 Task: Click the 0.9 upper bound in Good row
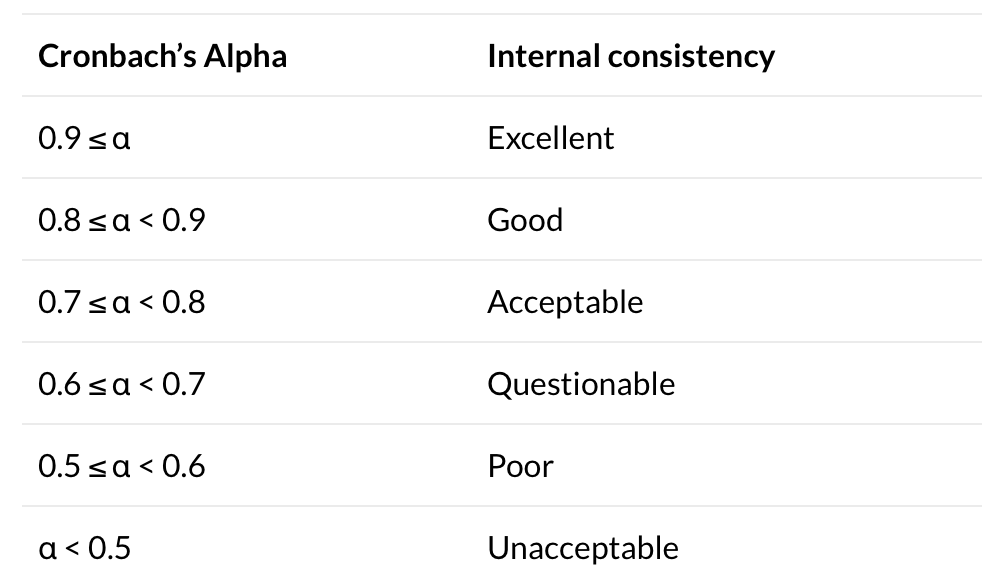click(x=183, y=220)
